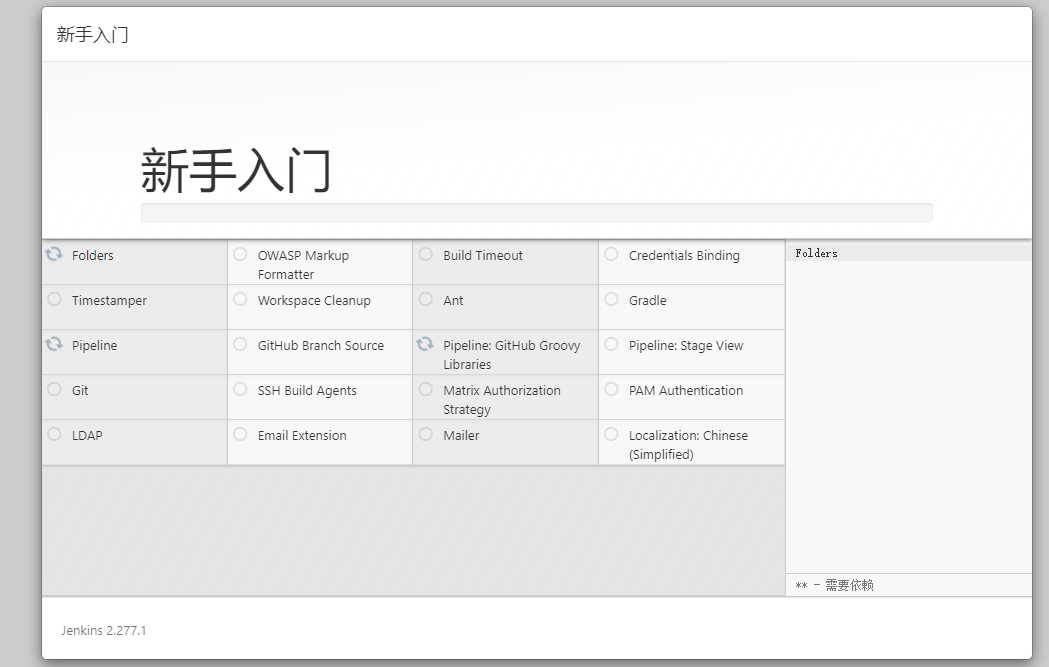Viewport: 1049px width, 667px height.
Task: Click the GitHub Branch Source plugin label
Action: pos(320,346)
